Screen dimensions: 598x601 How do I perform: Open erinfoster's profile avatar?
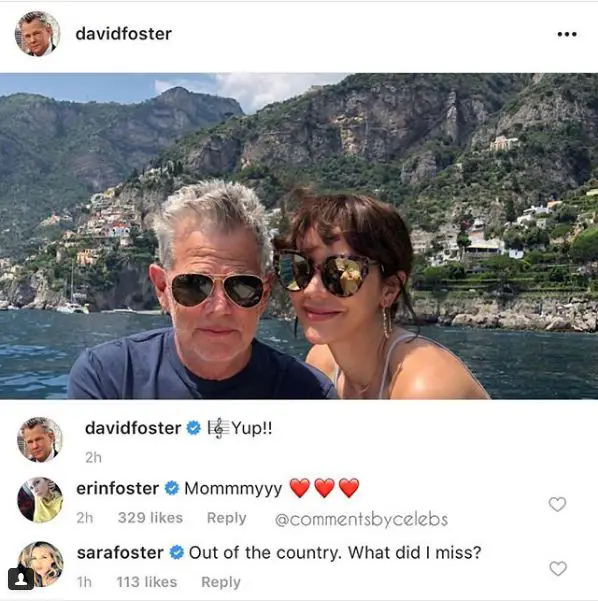(40, 500)
